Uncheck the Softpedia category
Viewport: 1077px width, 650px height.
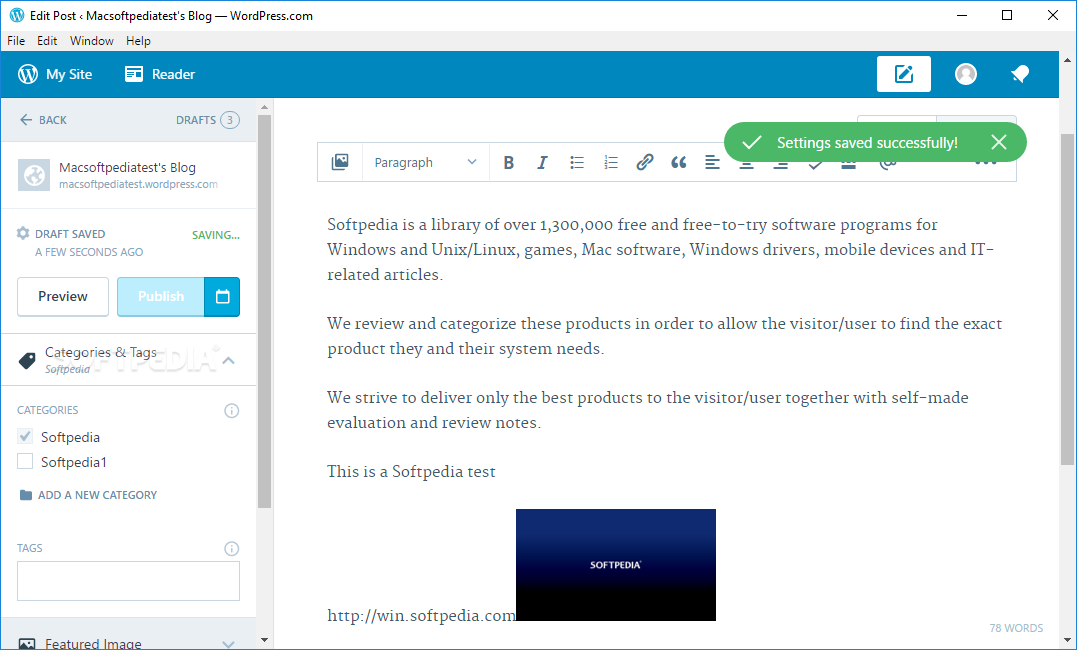pyautogui.click(x=25, y=436)
